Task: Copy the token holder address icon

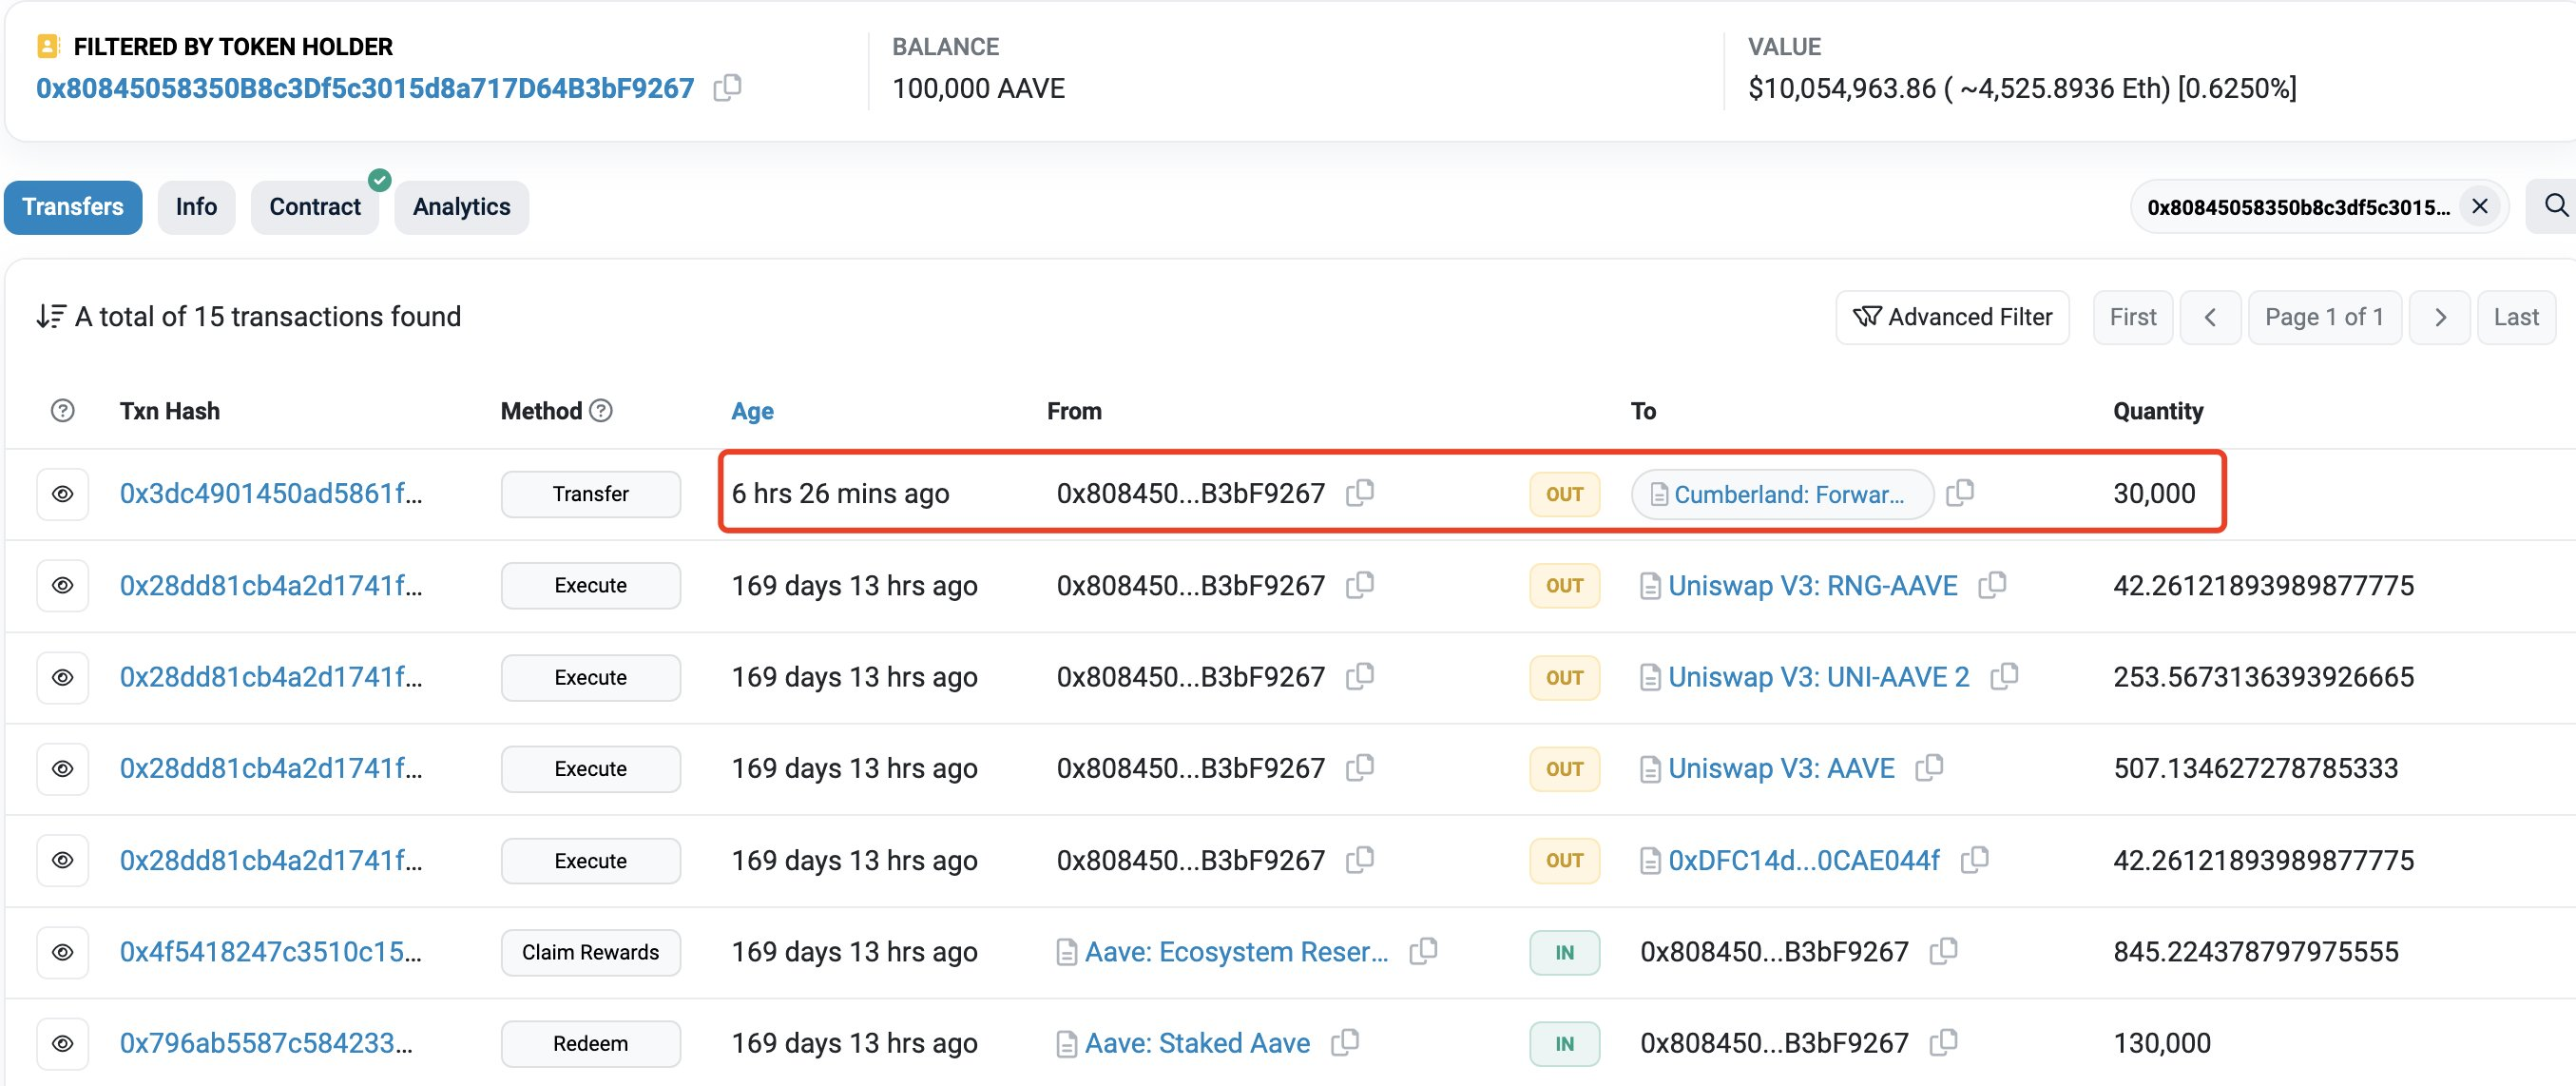Action: click(x=727, y=88)
